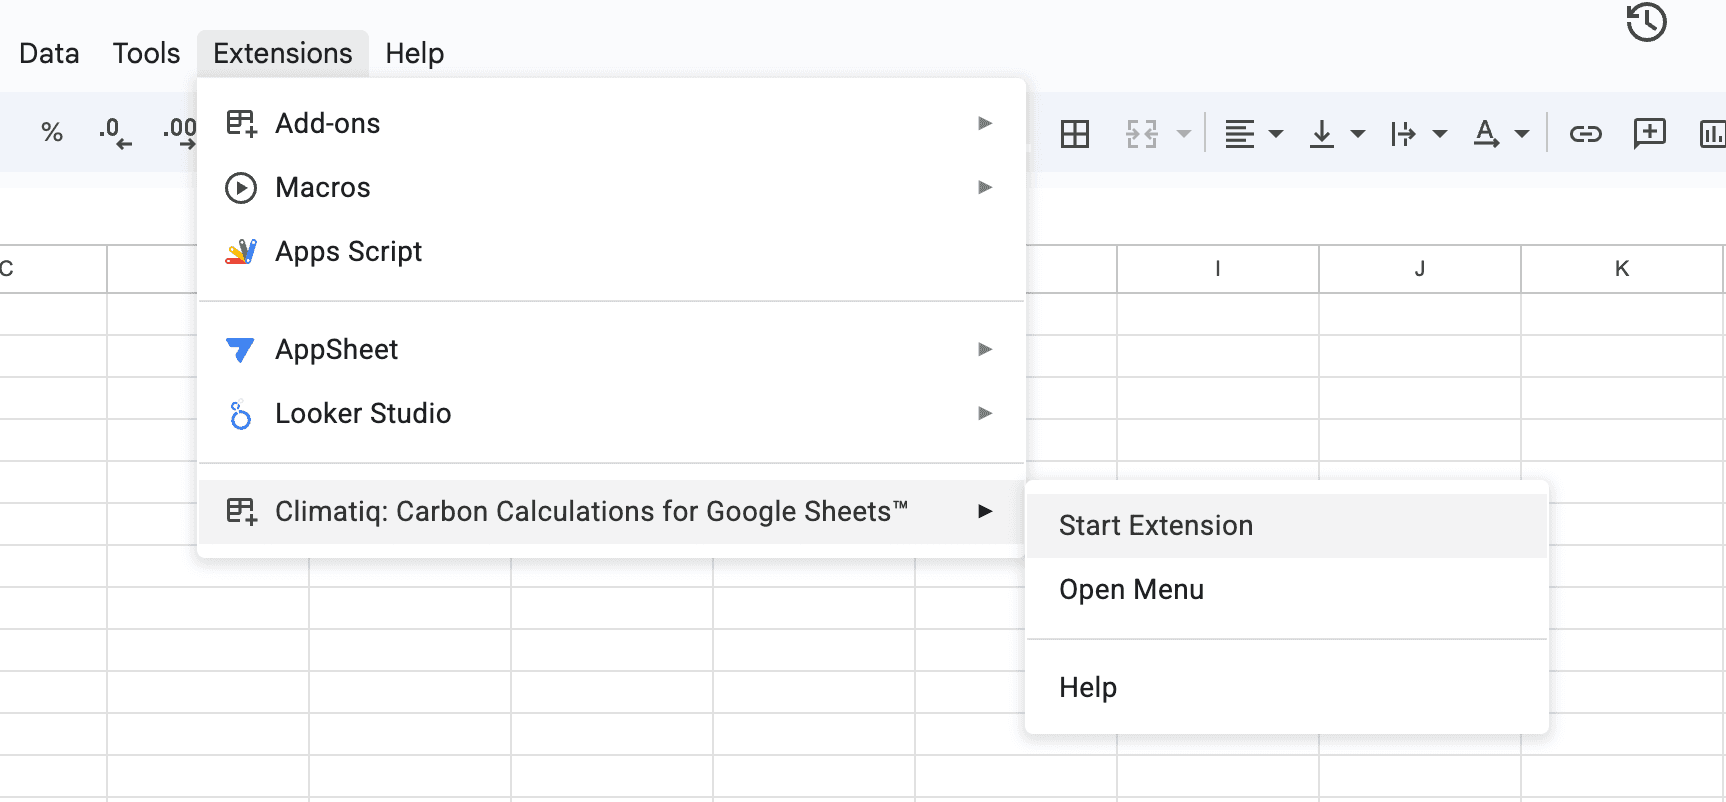
Task: Click the insert chart icon
Action: pos(1712,134)
